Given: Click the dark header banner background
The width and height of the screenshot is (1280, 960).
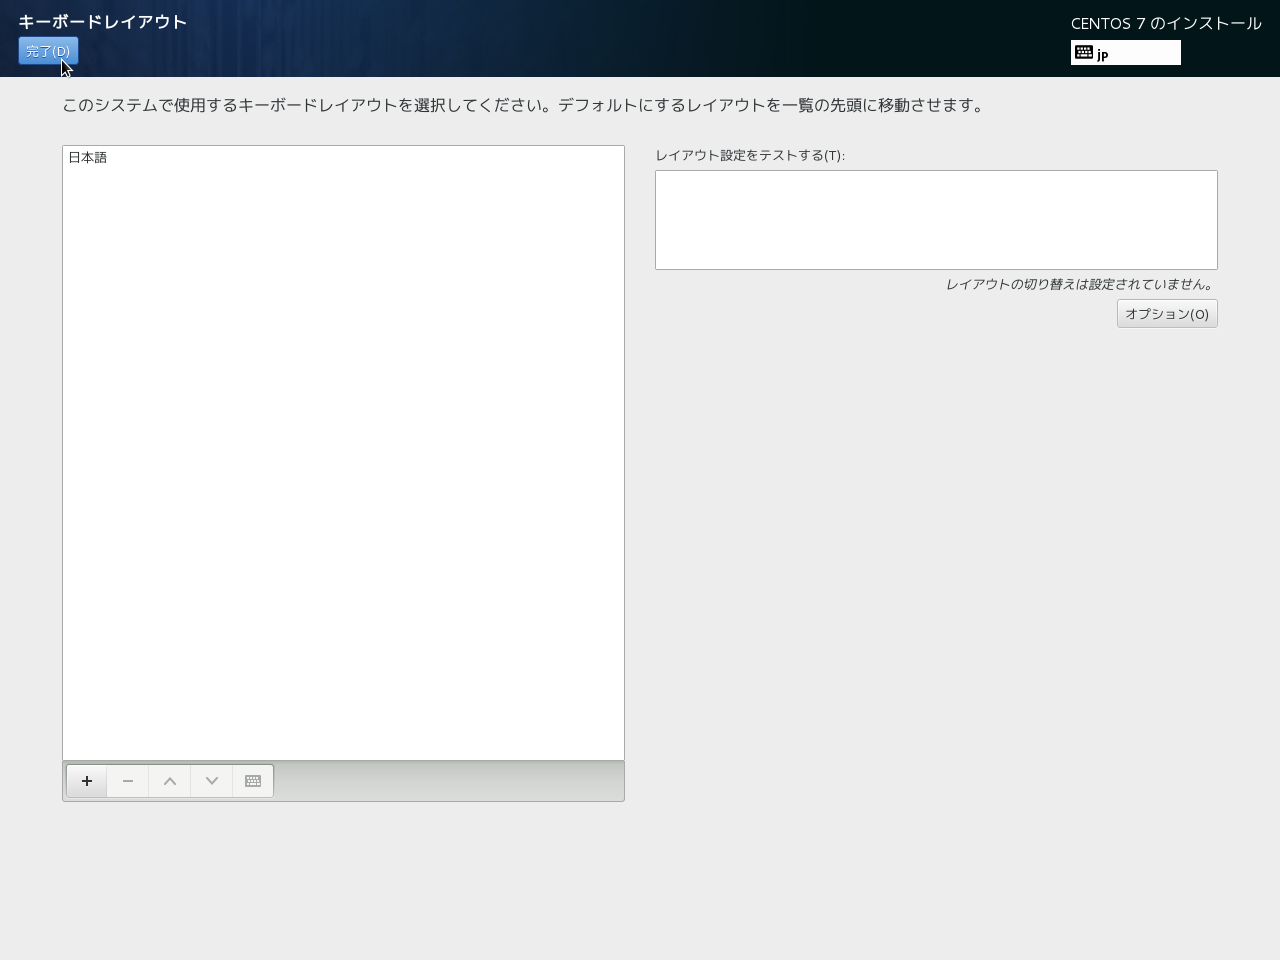Looking at the screenshot, I should click(600, 38).
